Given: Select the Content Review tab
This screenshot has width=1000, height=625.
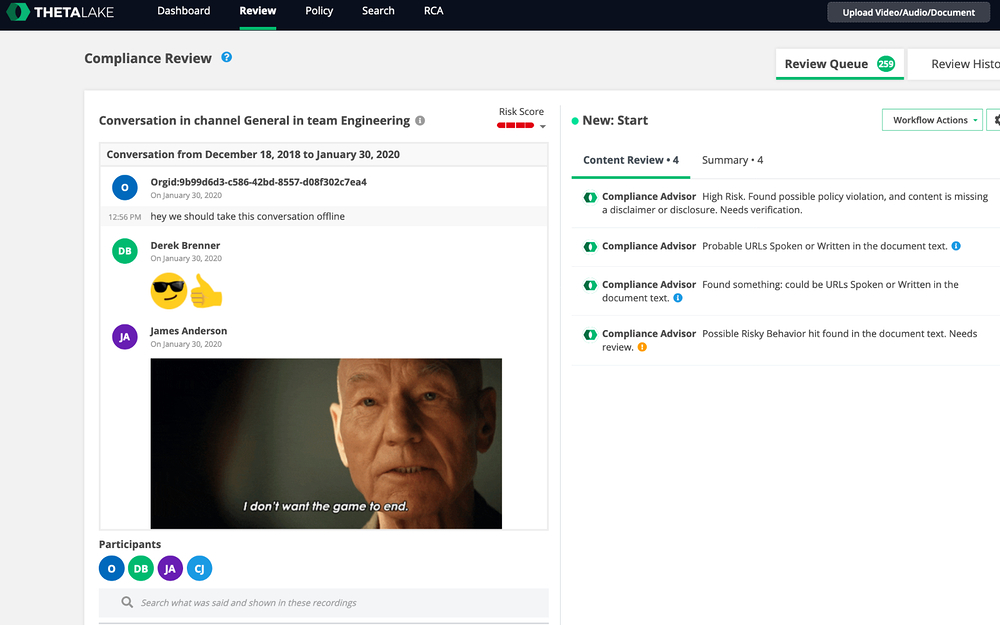Looking at the screenshot, I should point(631,161).
